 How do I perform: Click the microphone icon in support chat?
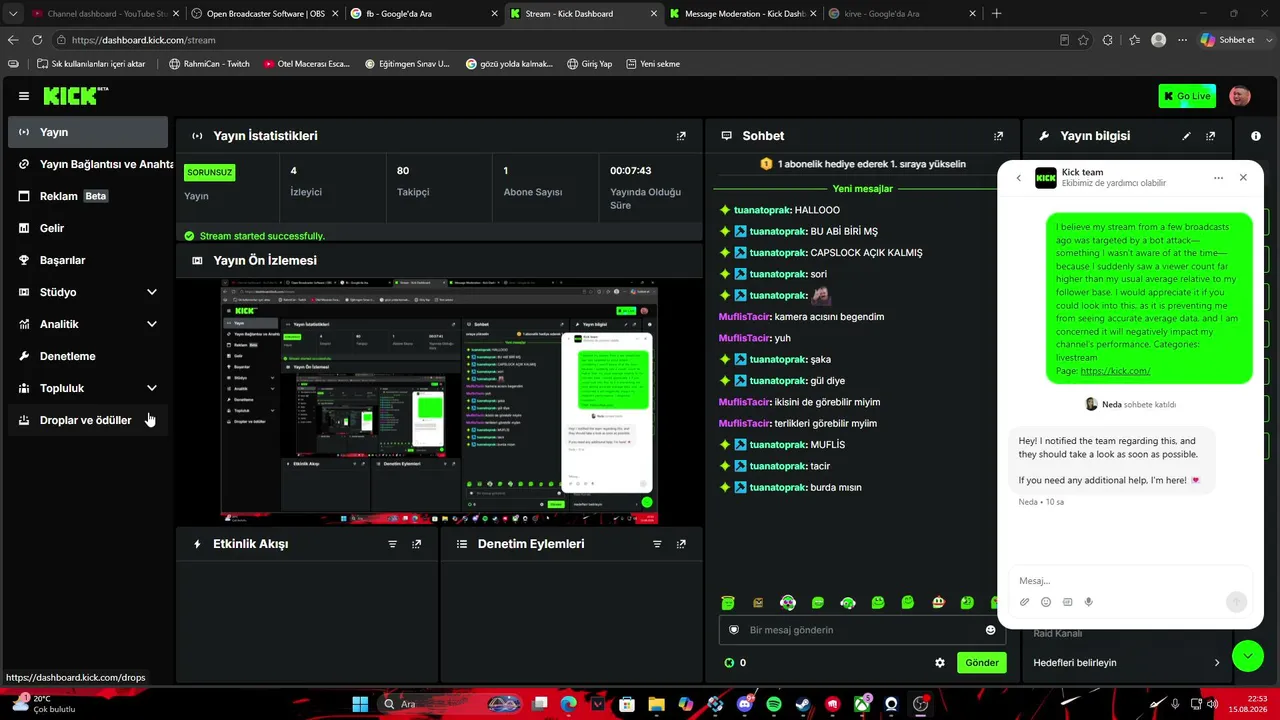click(1089, 602)
